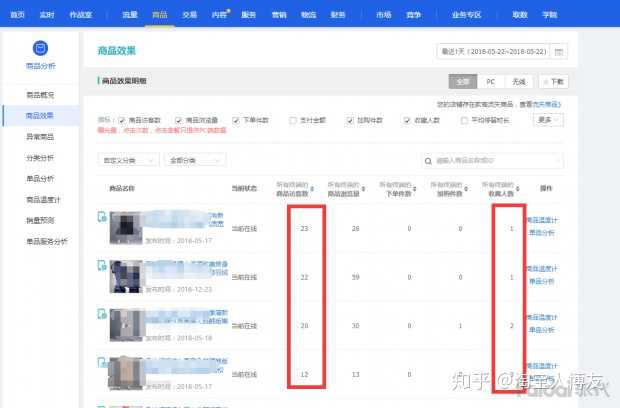Expand the 更多 indicators dropdown

point(548,120)
